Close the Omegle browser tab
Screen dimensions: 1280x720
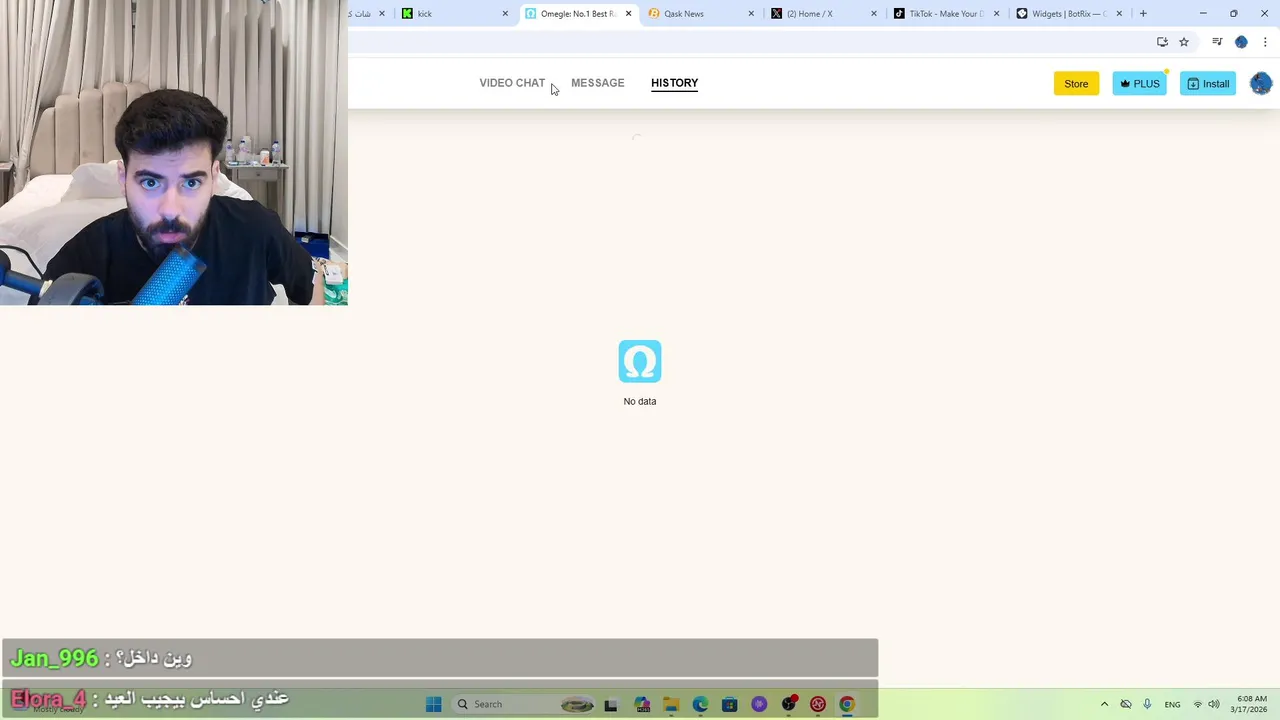click(x=628, y=14)
